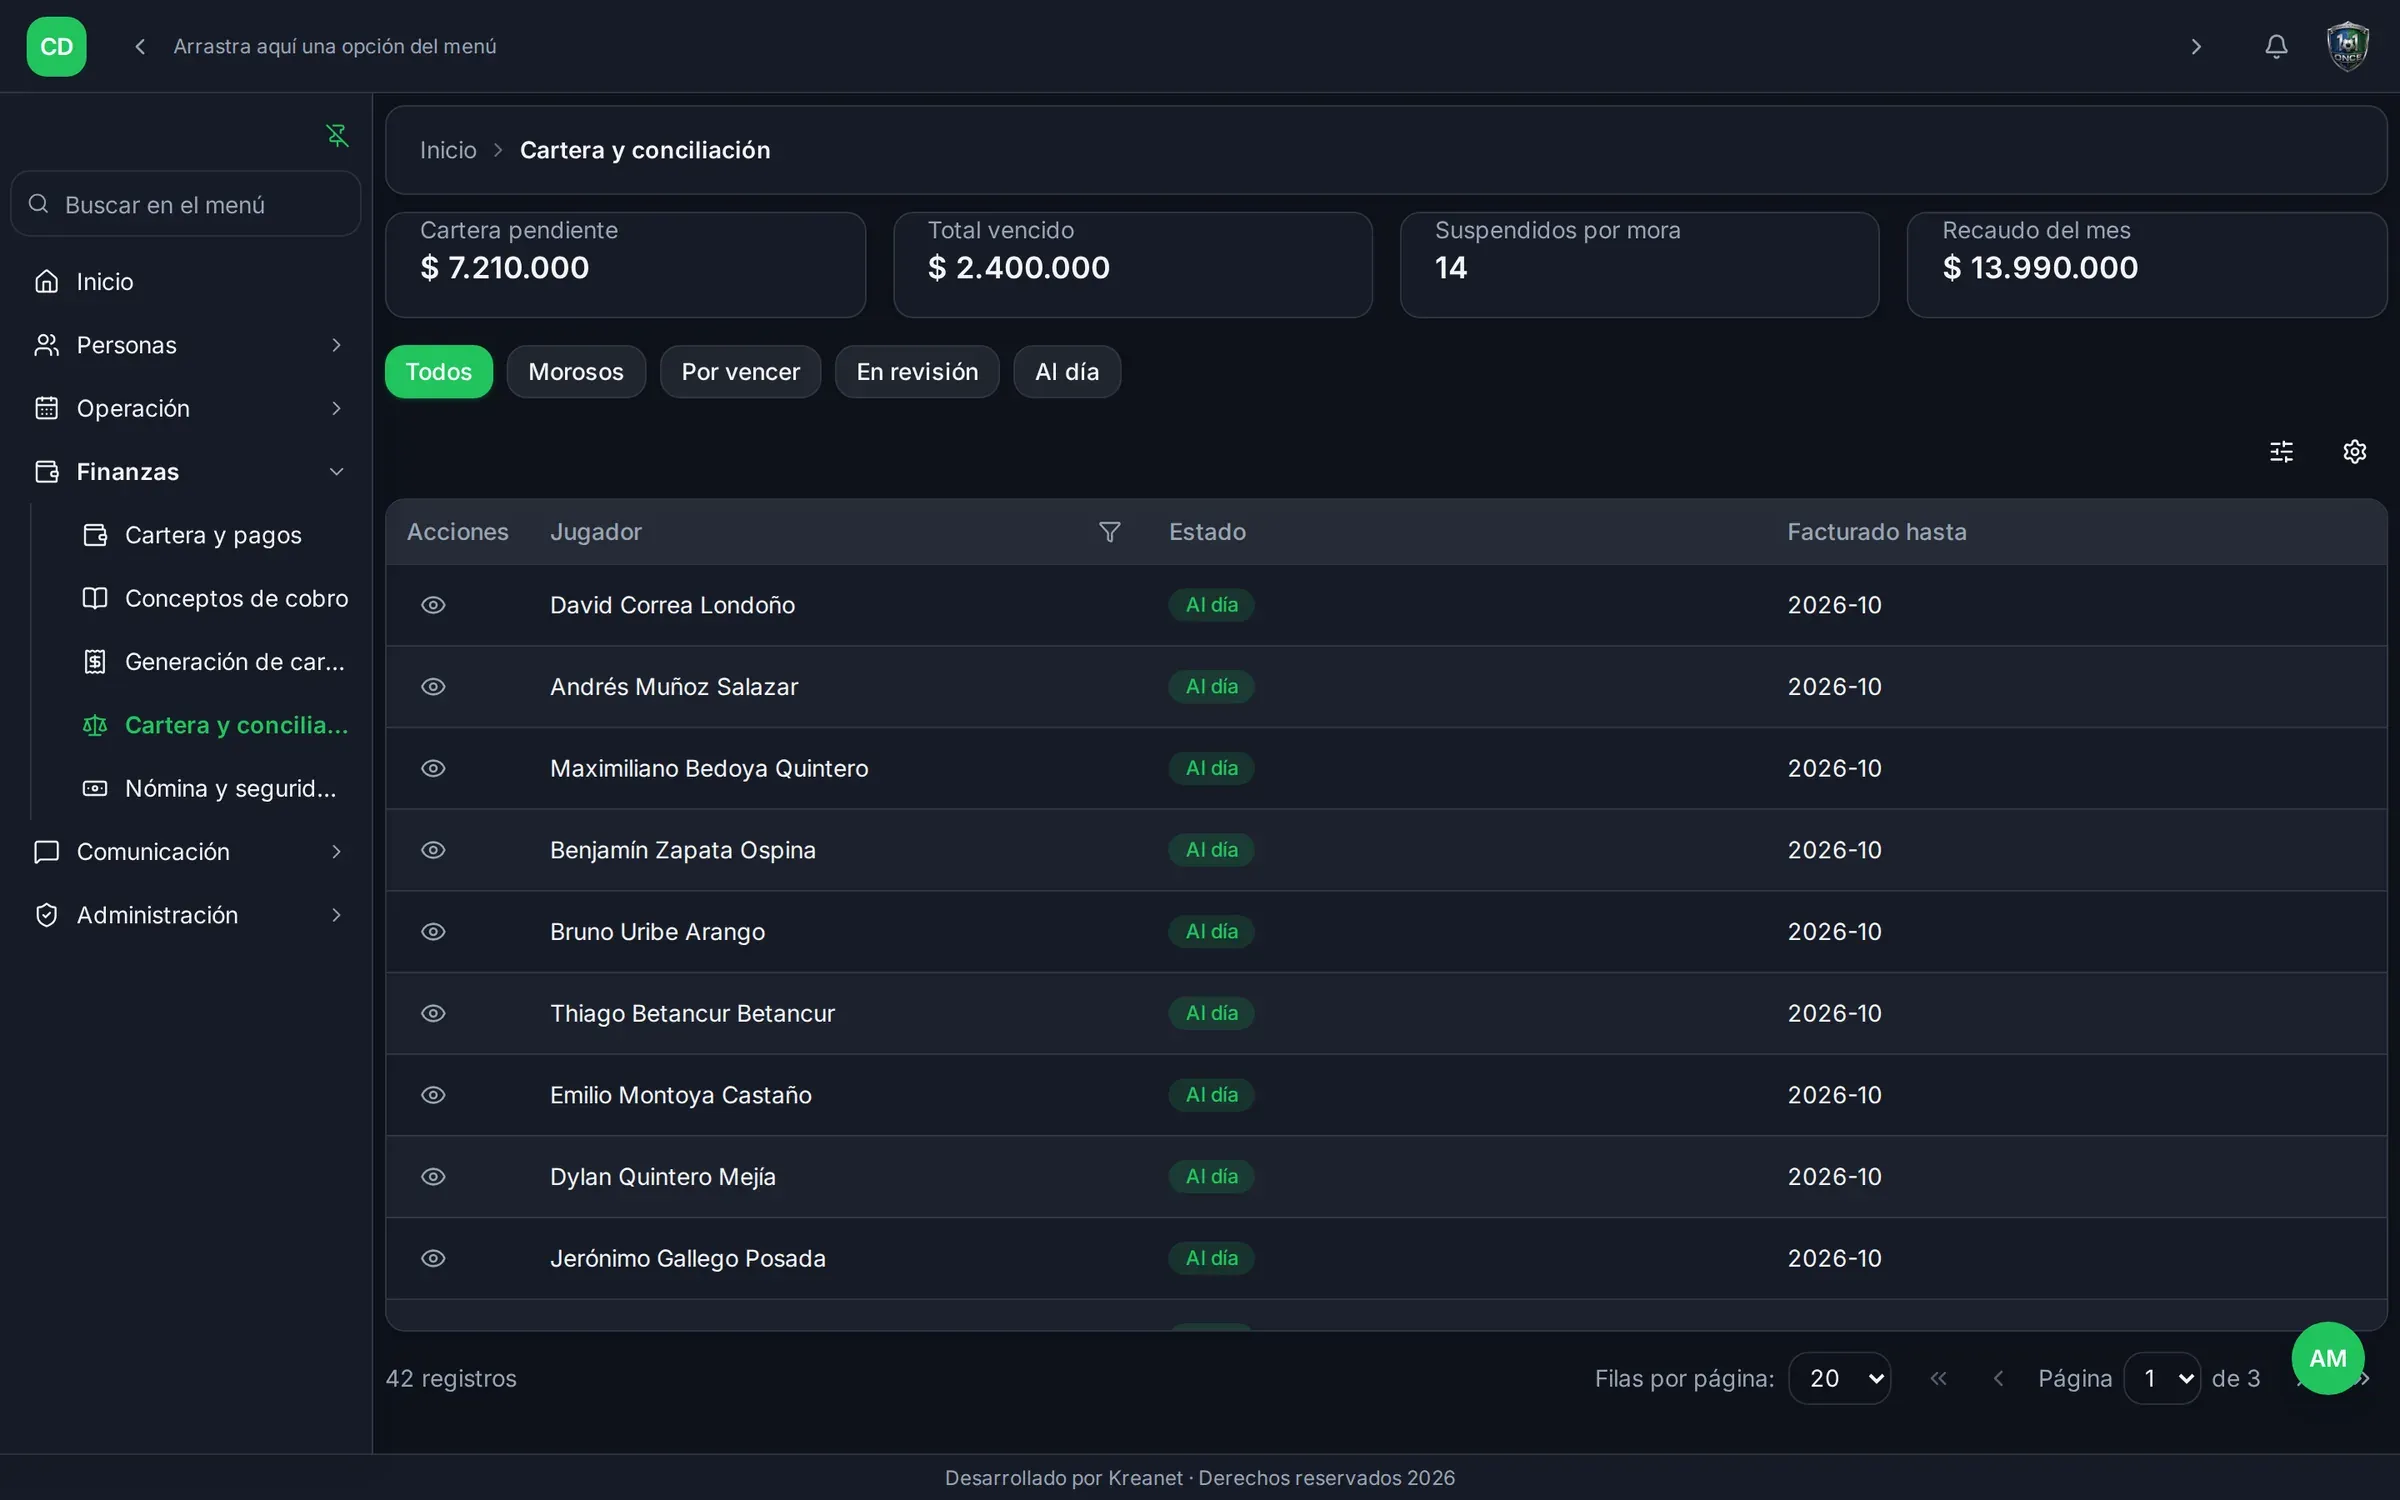Click the Buscar en el menú field
The height and width of the screenshot is (1500, 2400).
(186, 204)
